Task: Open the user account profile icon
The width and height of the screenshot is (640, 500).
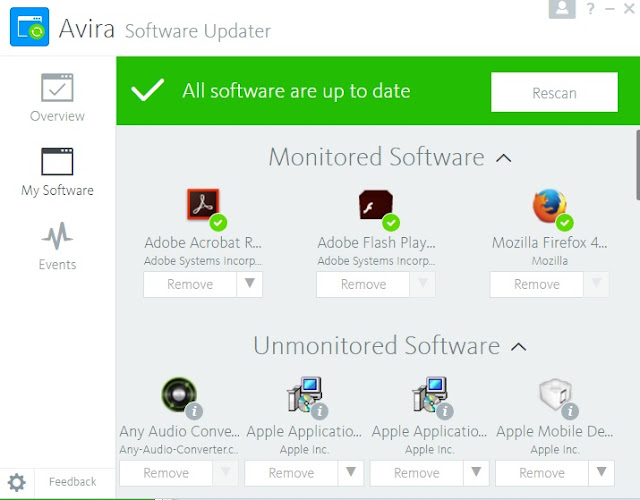Action: click(562, 9)
